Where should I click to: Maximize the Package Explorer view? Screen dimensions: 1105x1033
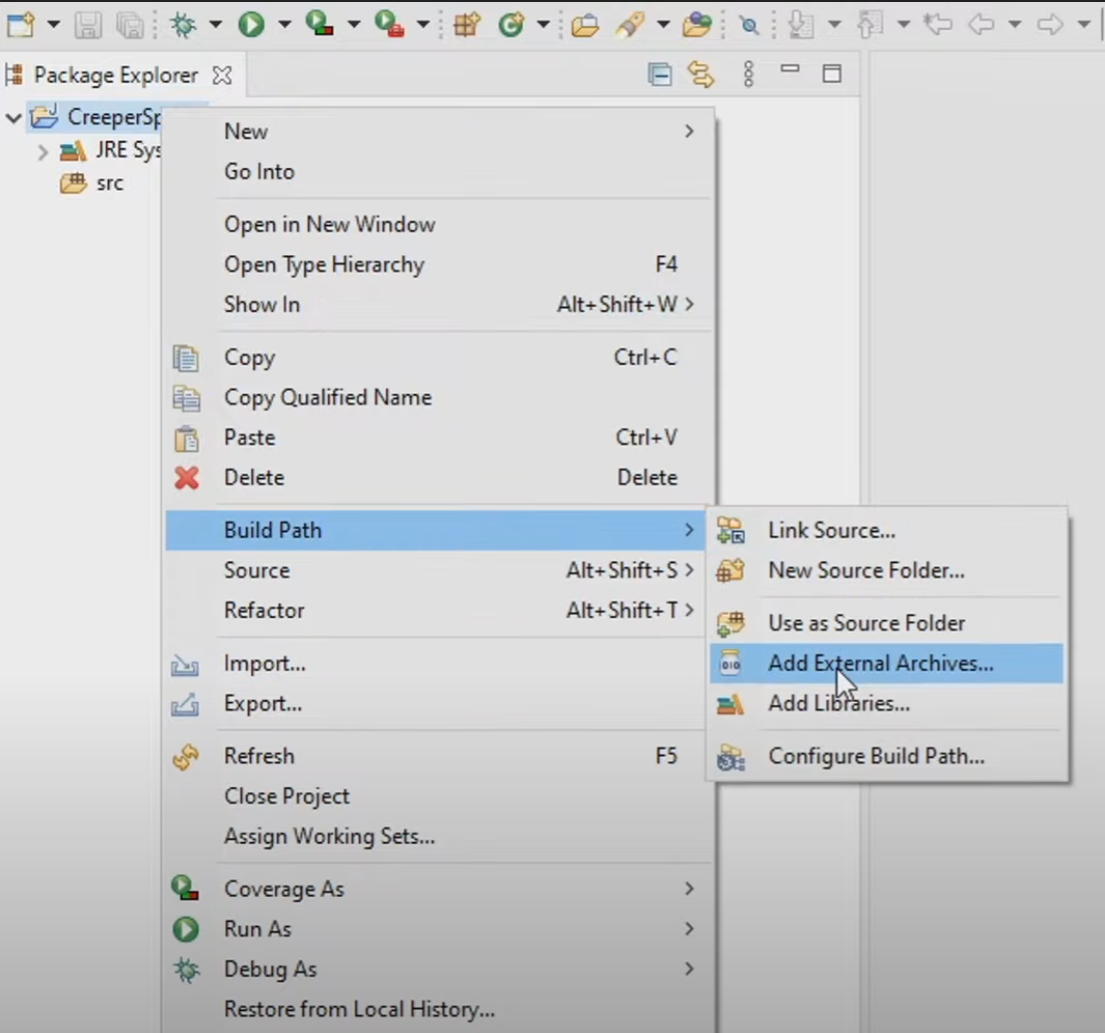click(832, 73)
